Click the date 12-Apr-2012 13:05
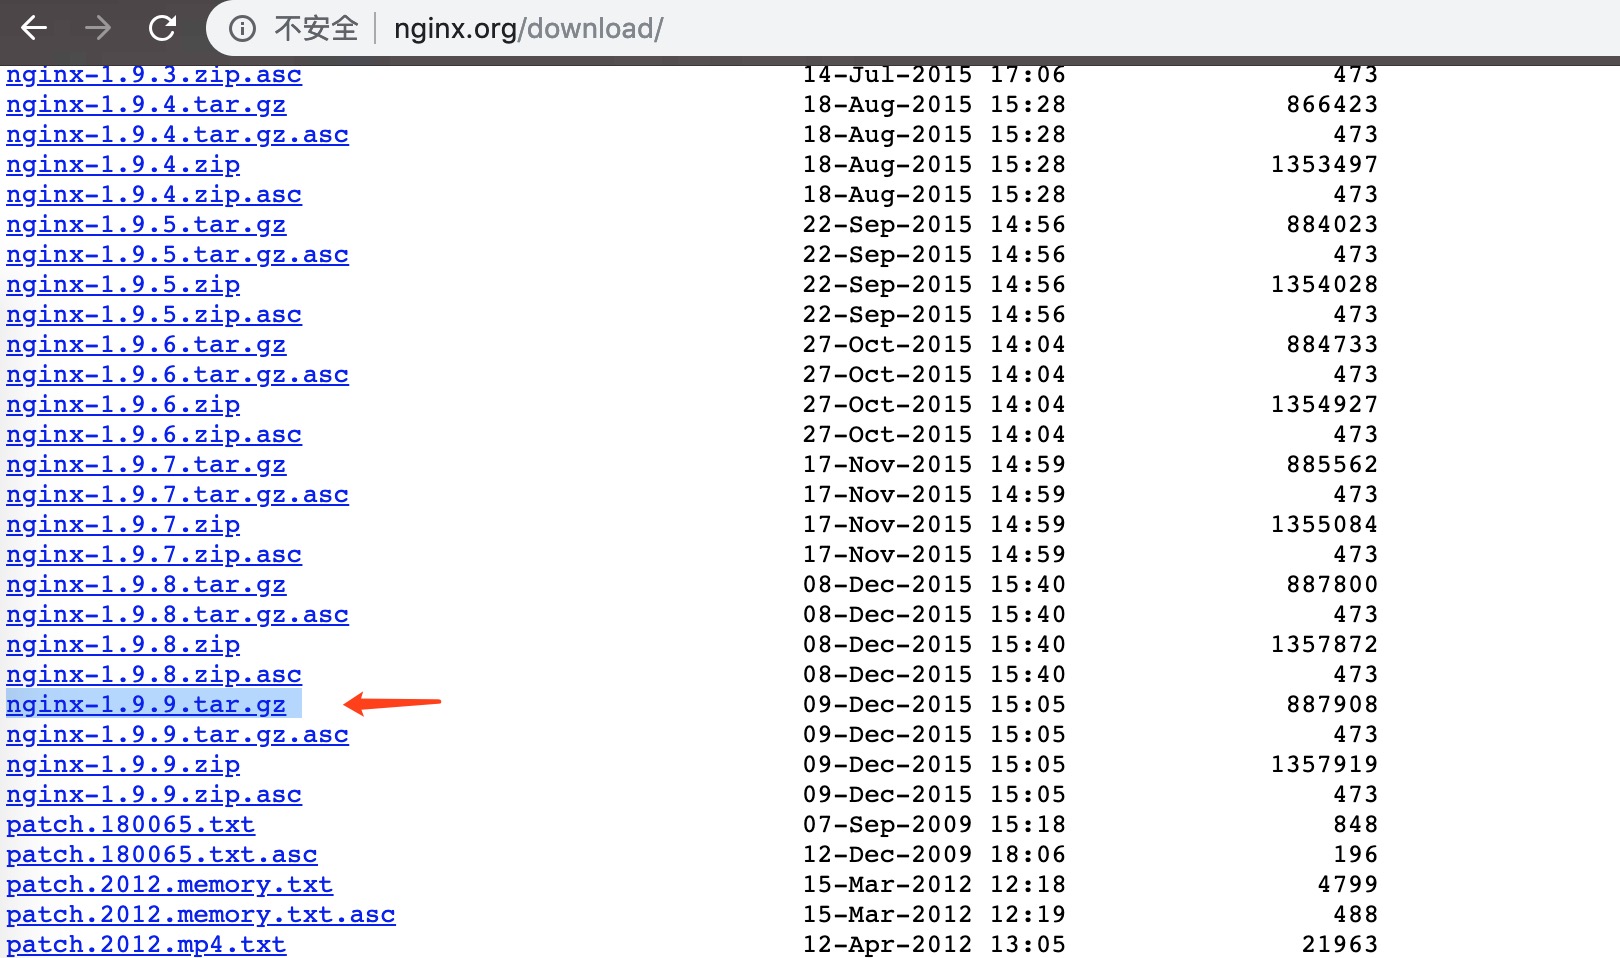 tap(934, 945)
